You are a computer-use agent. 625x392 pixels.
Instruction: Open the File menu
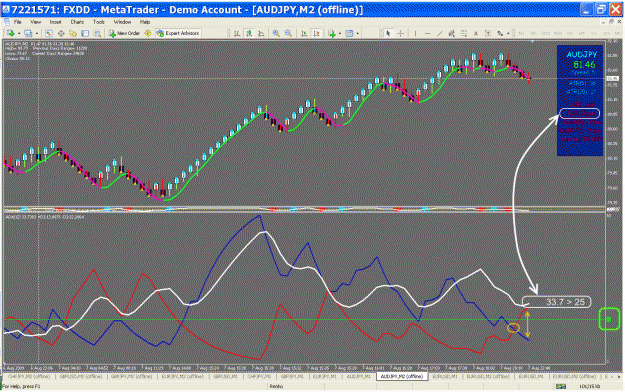(17, 22)
